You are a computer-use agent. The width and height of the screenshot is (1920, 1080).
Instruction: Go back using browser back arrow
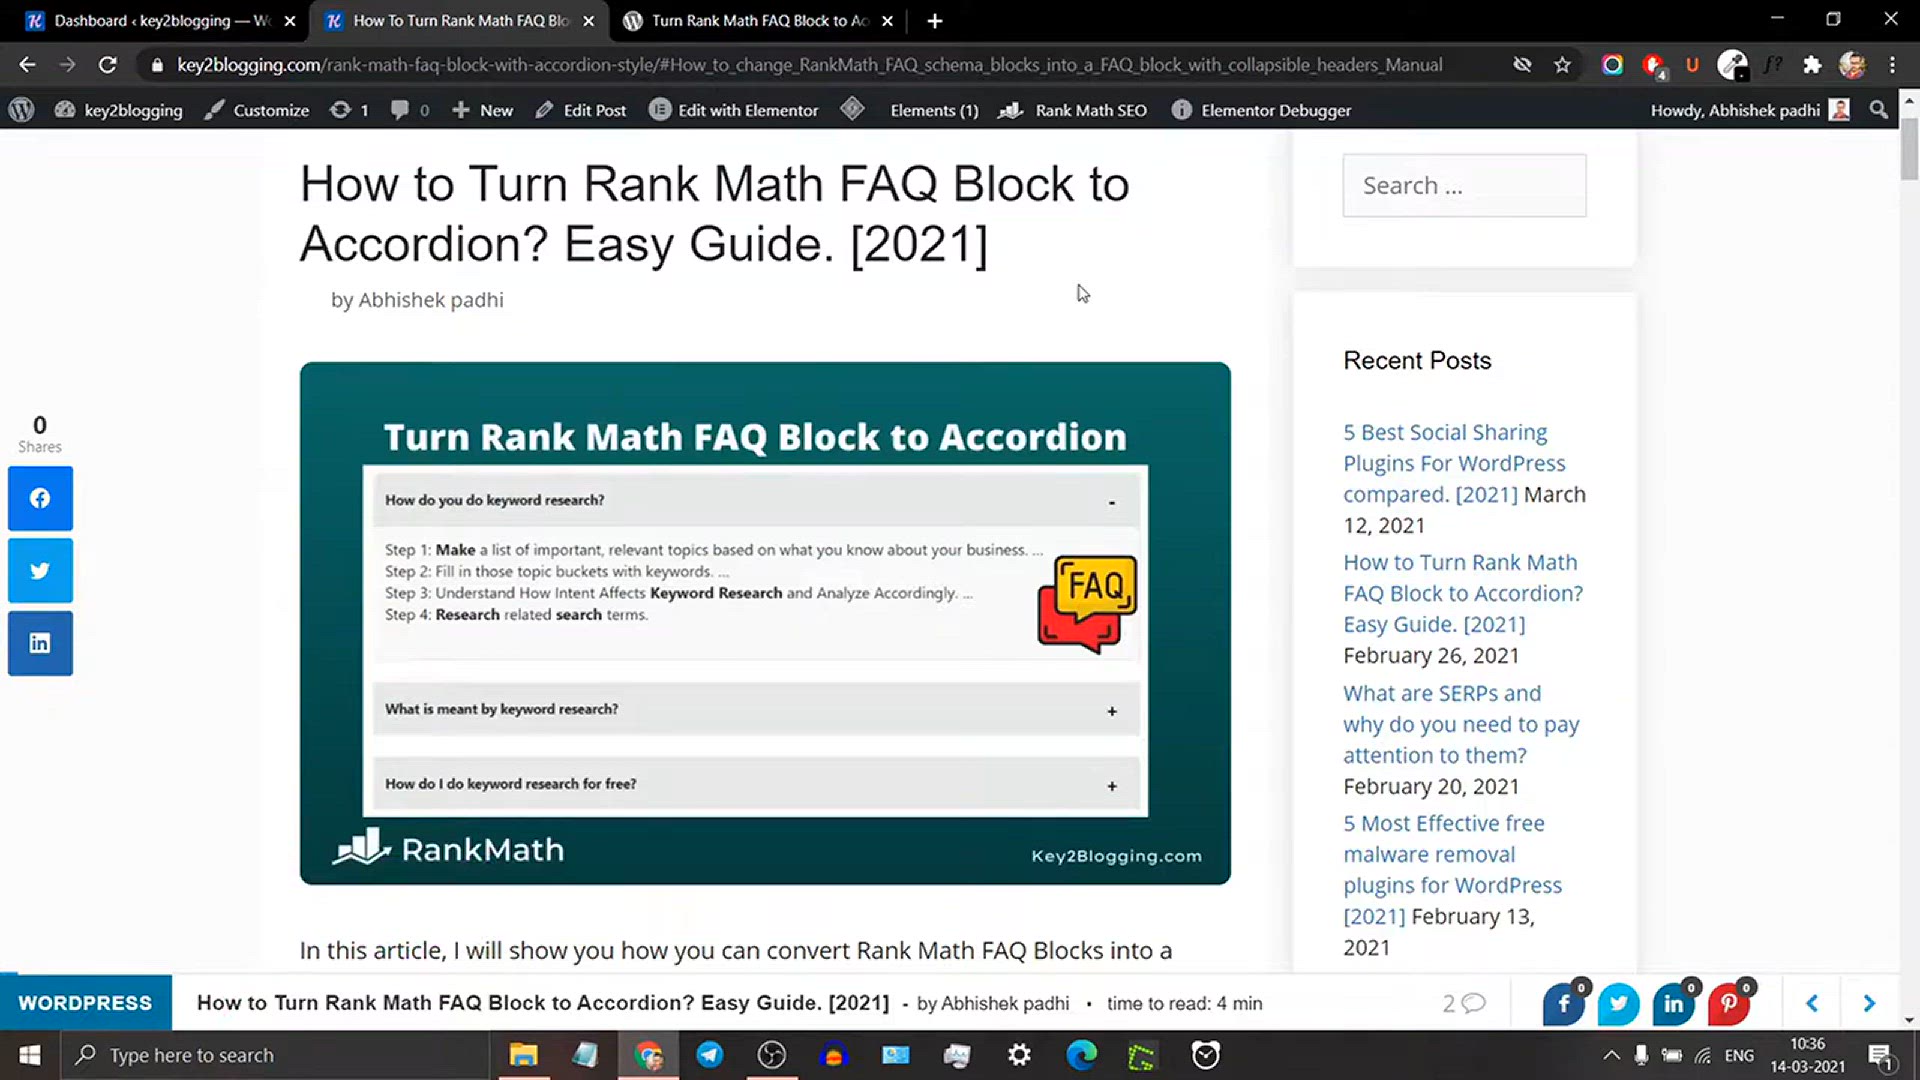(27, 65)
